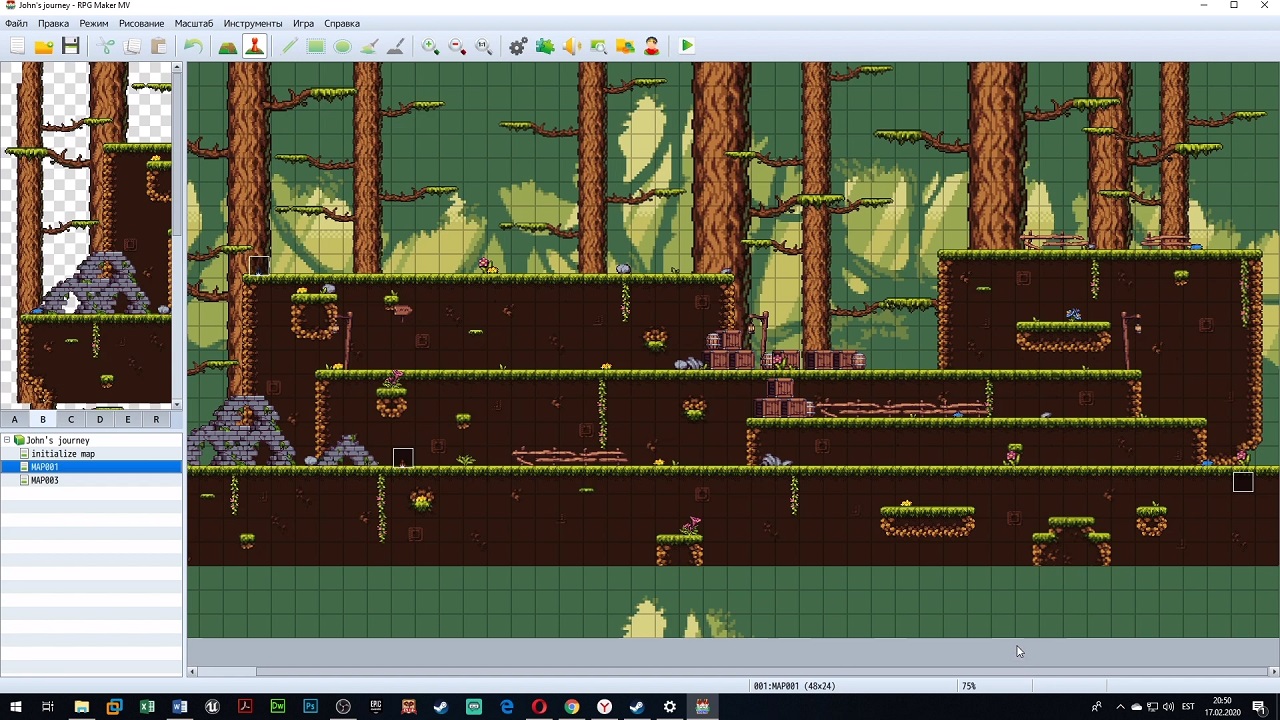Select the Rectangle drawing tool
Screen dimensions: 1280x720
[316, 46]
